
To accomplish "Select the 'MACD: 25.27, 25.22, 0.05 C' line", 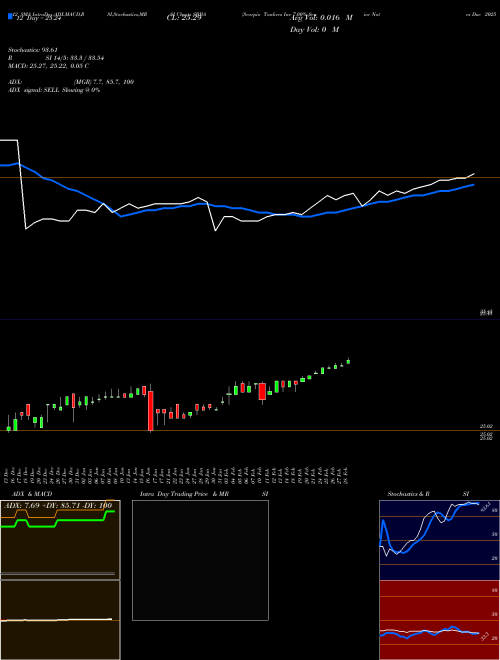I will point(48,66).
